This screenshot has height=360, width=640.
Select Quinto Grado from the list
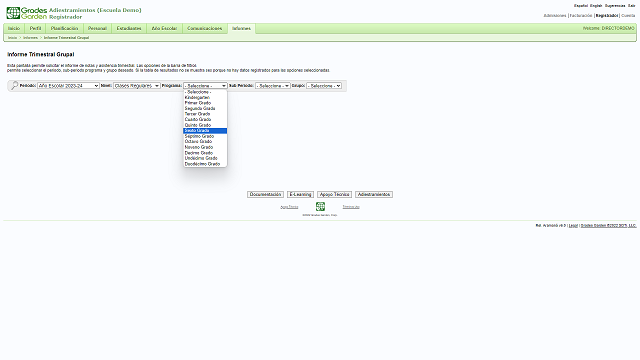(x=205, y=125)
